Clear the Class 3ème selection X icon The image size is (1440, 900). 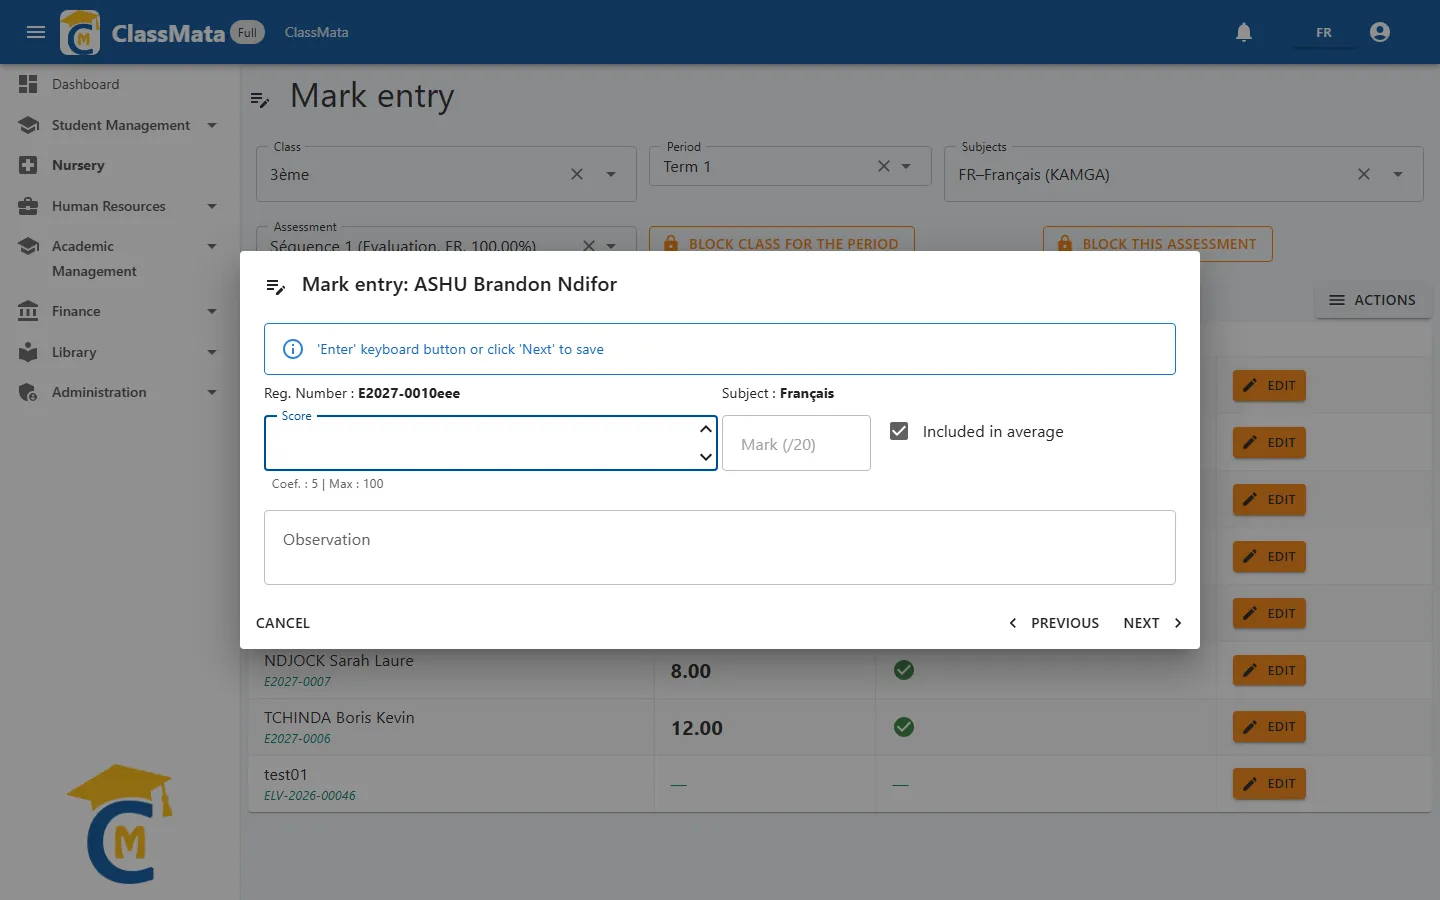577,174
